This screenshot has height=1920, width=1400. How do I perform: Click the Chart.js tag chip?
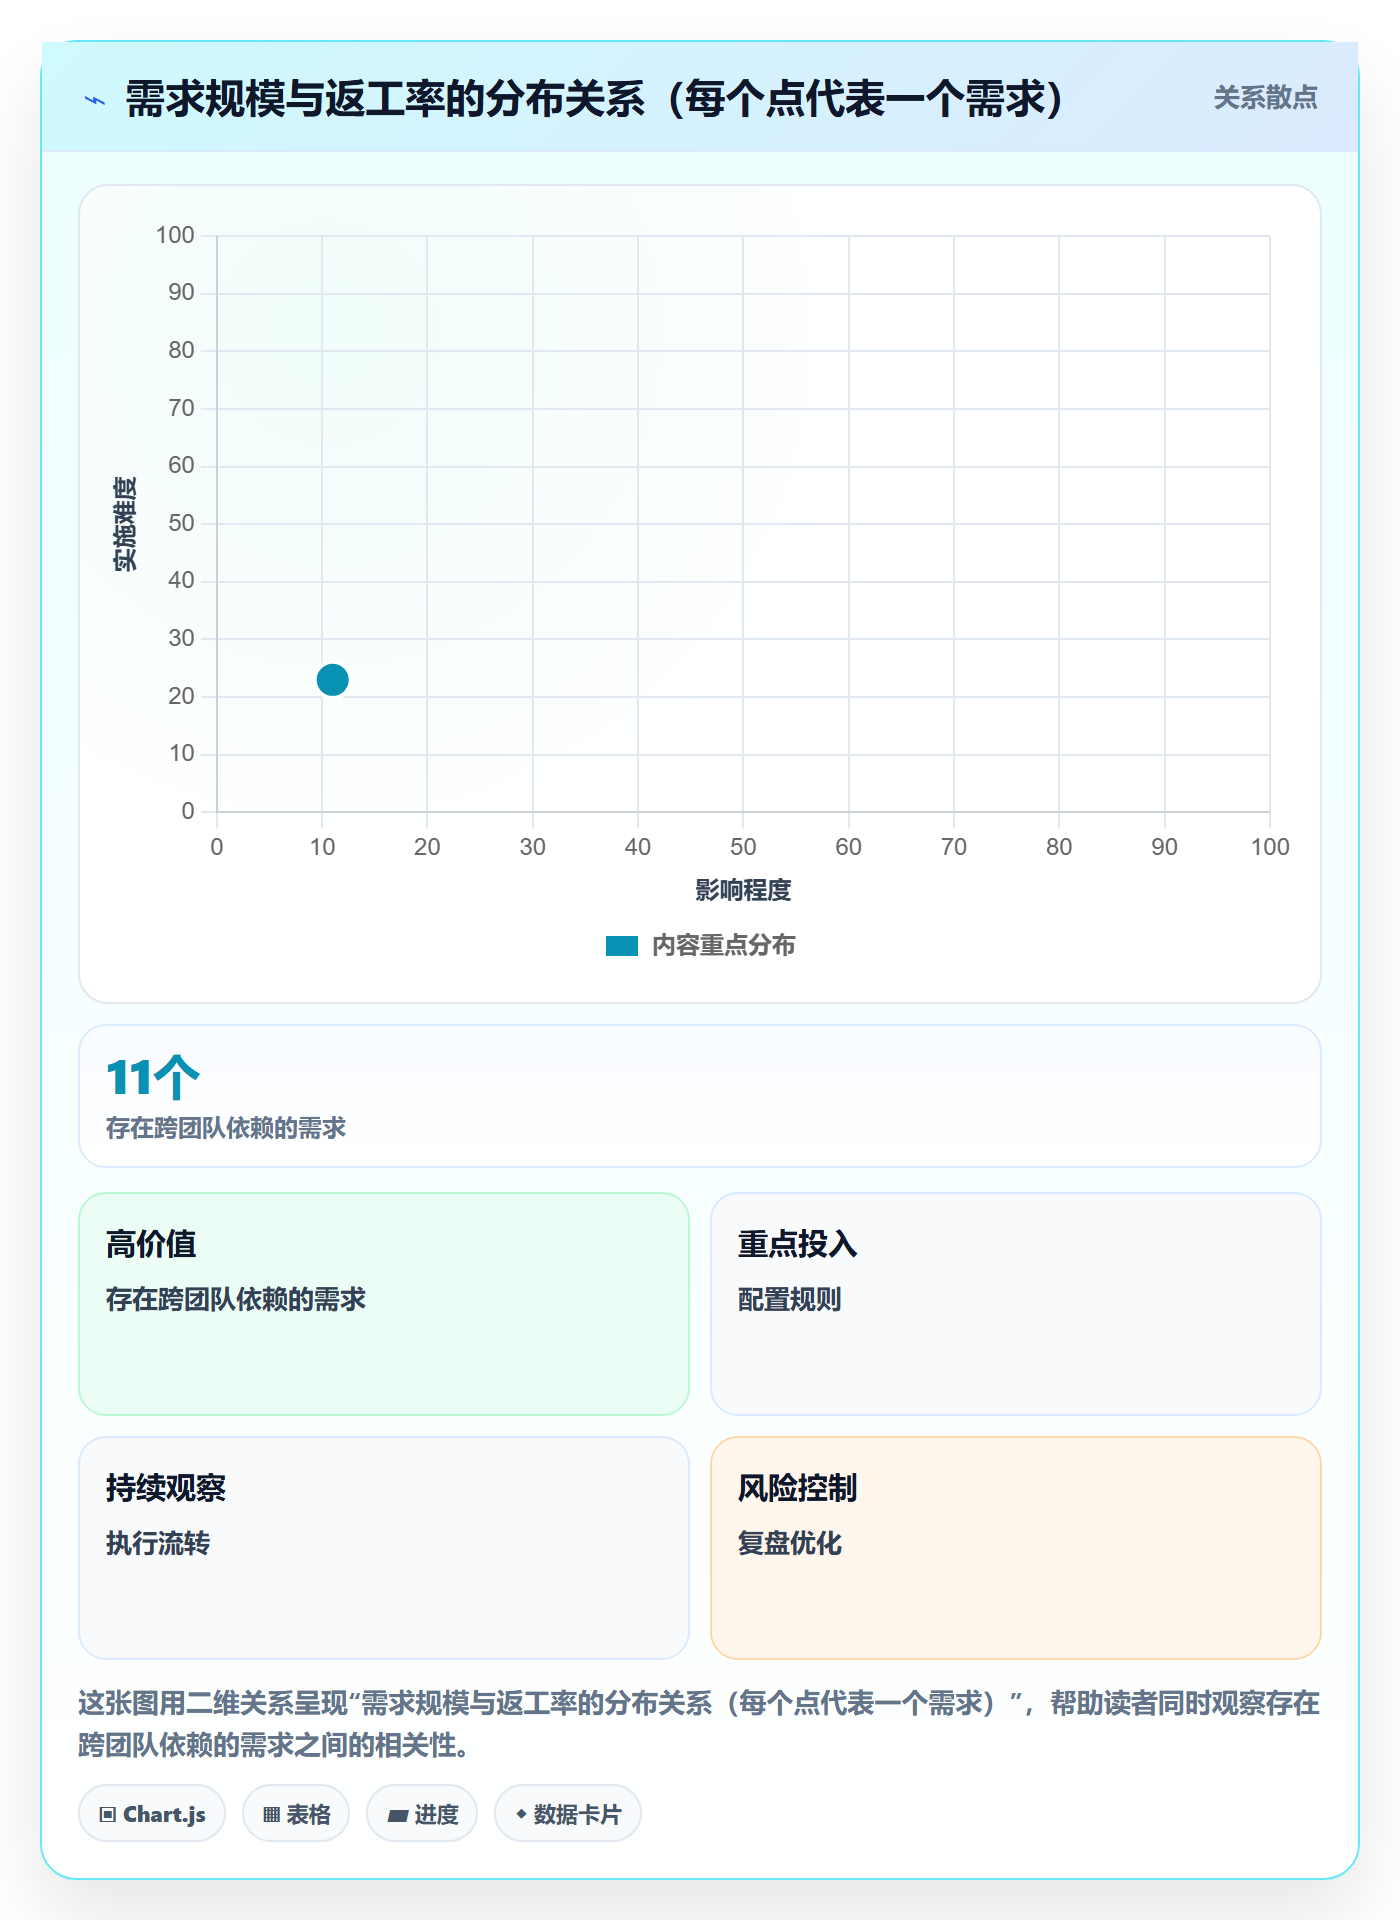tap(152, 1814)
